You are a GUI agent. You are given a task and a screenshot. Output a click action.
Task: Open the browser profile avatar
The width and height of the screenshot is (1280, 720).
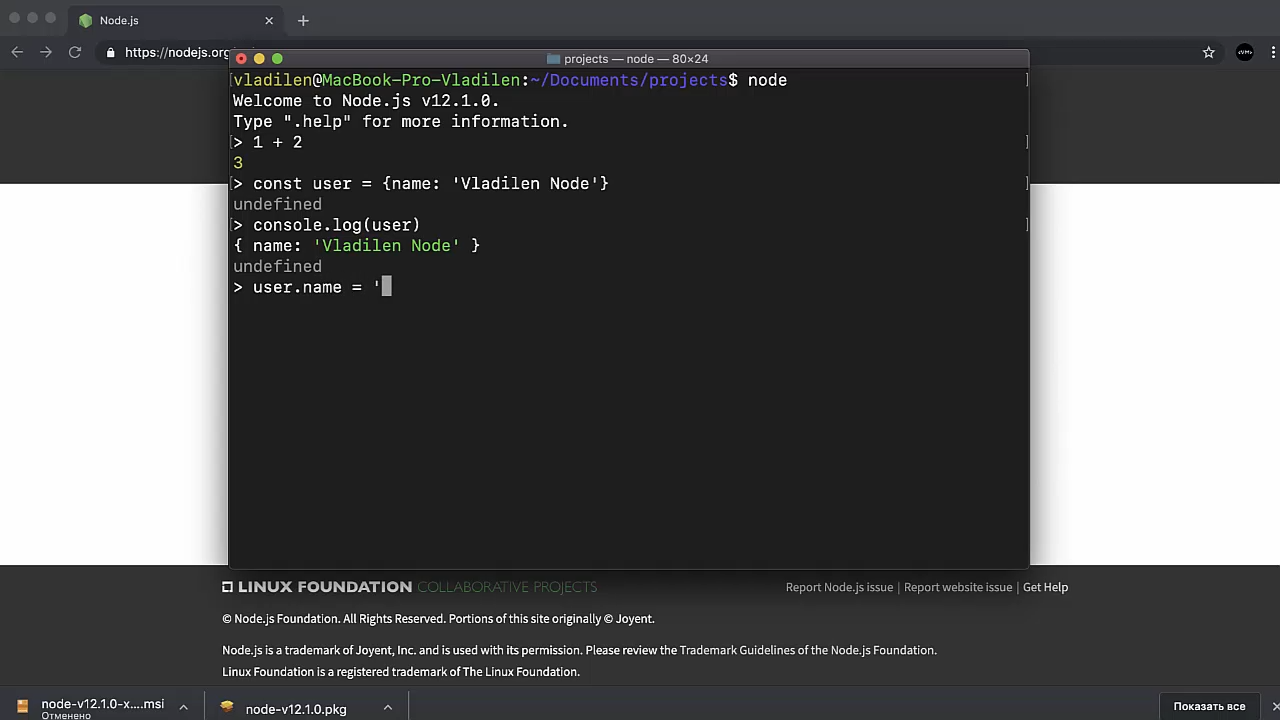coord(1245,52)
